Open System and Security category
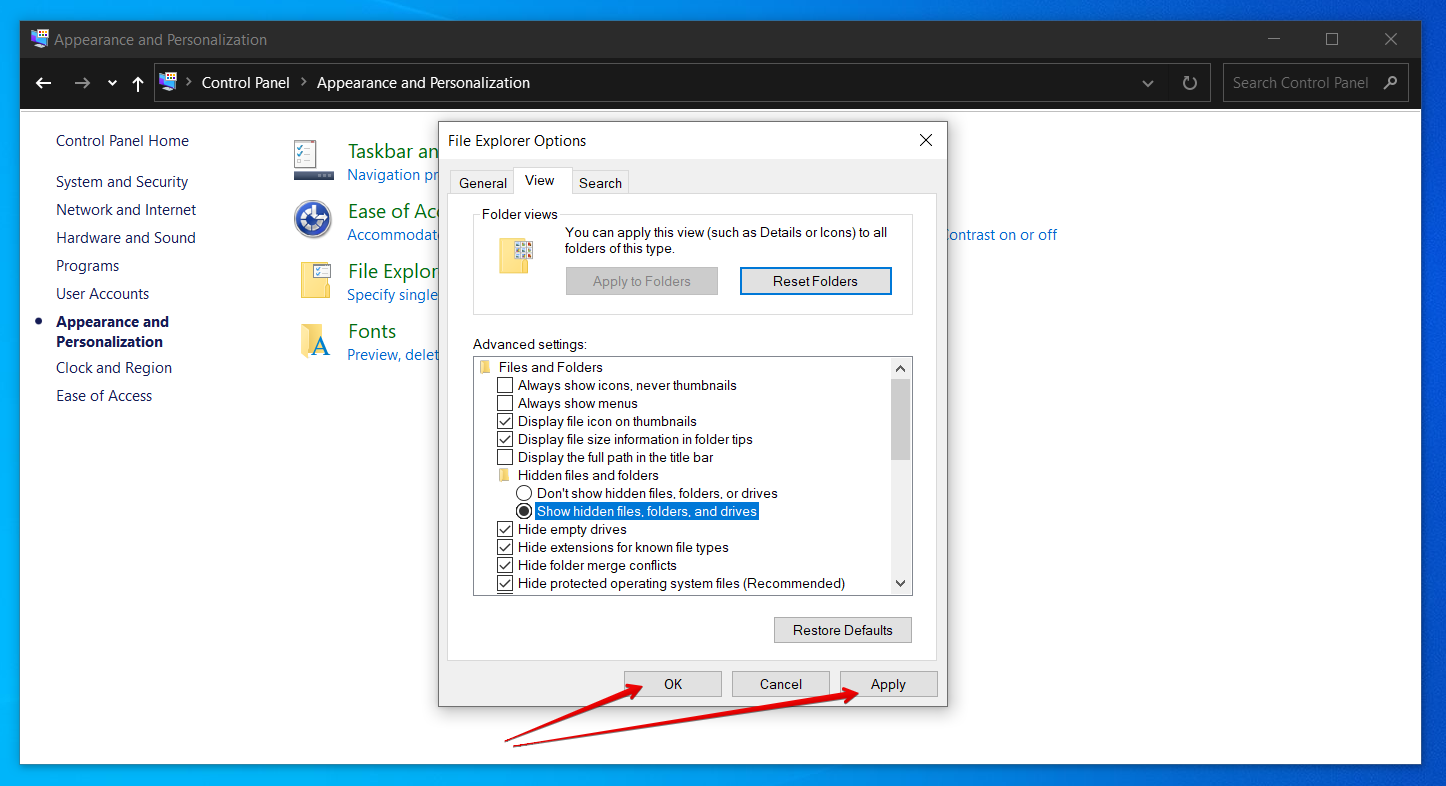1446x786 pixels. pyautogui.click(x=122, y=182)
